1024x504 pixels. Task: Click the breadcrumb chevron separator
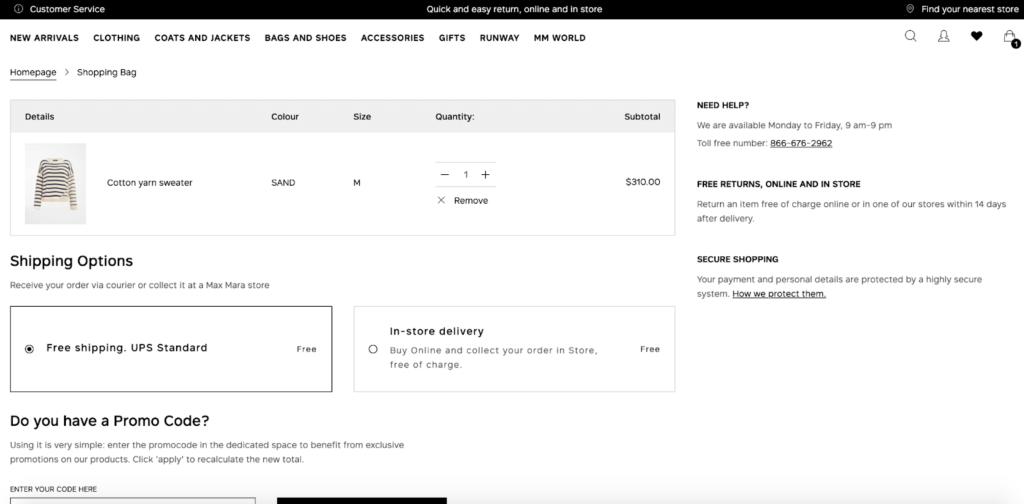pyautogui.click(x=67, y=72)
